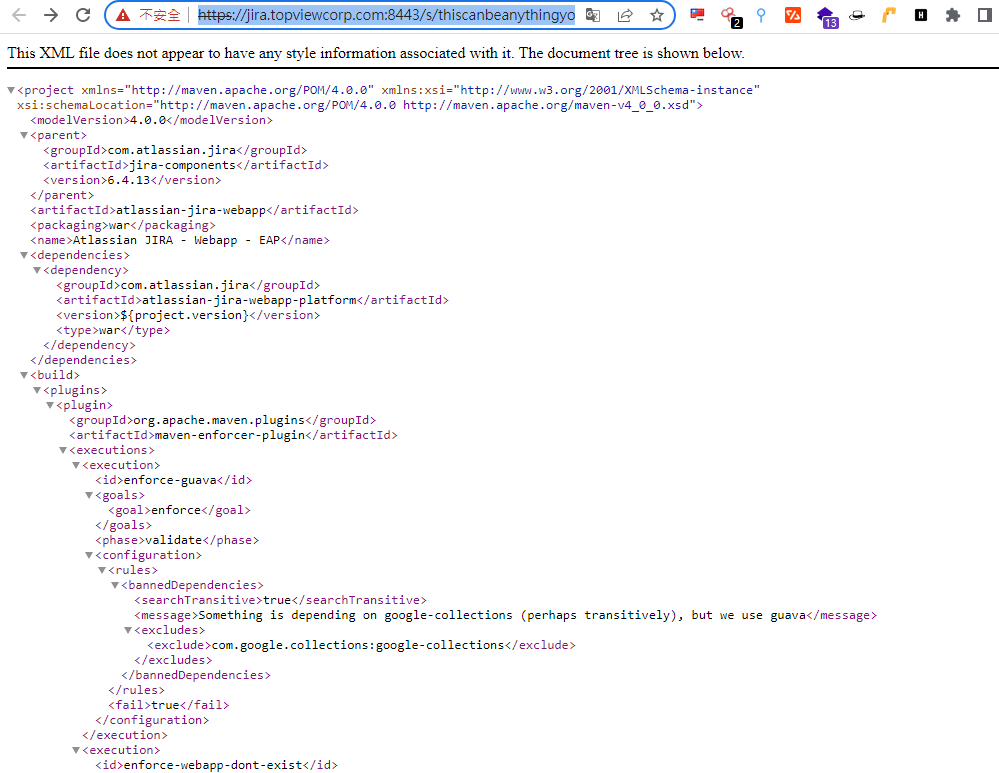Share this page via share icon
Image resolution: width=999 pixels, height=773 pixels.
point(625,15)
